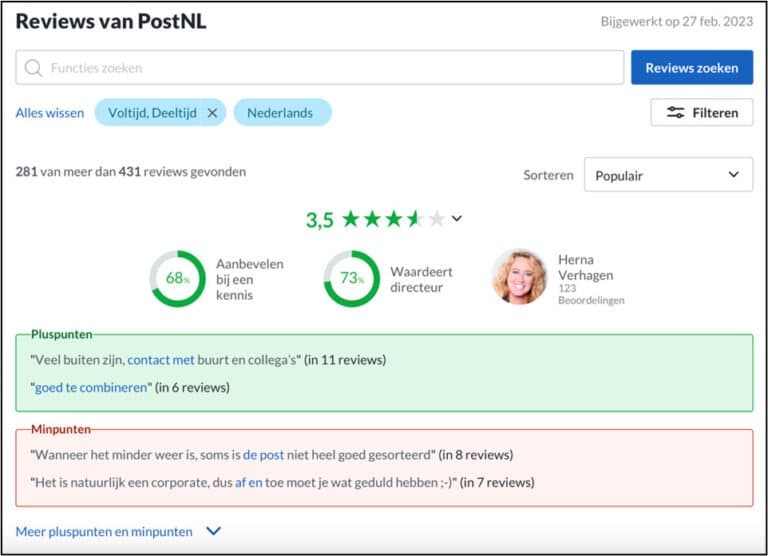
Task: Select the Voltijd, Deeltijd filter chip
Action: (160, 113)
